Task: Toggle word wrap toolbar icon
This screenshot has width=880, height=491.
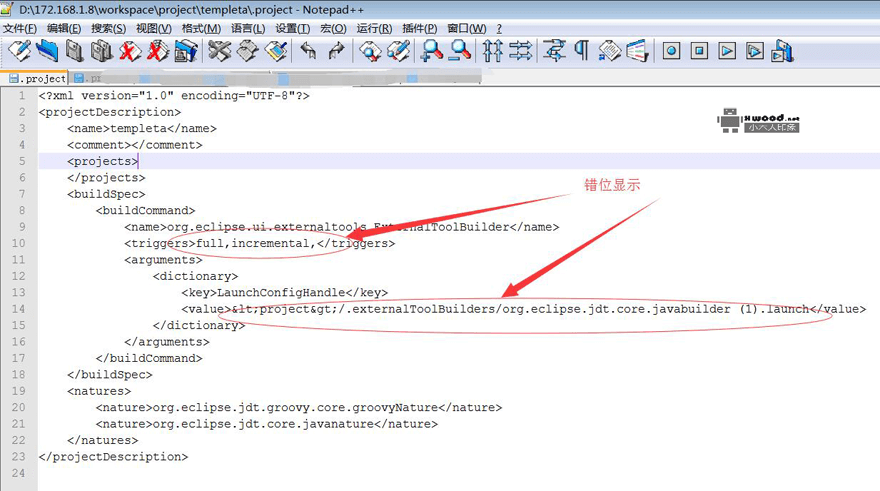Action: point(554,51)
